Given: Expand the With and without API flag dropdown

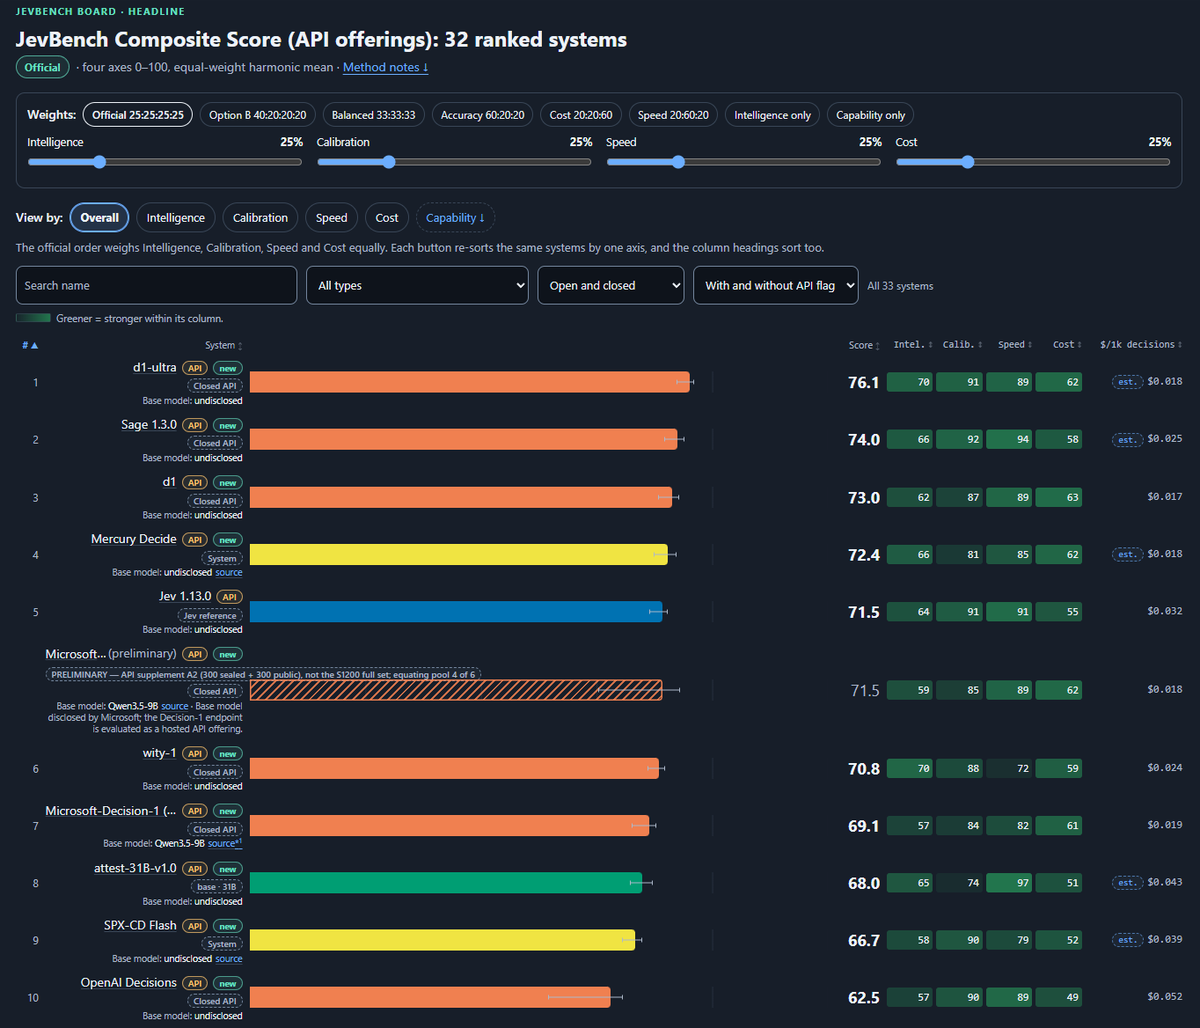Looking at the screenshot, I should coord(776,285).
